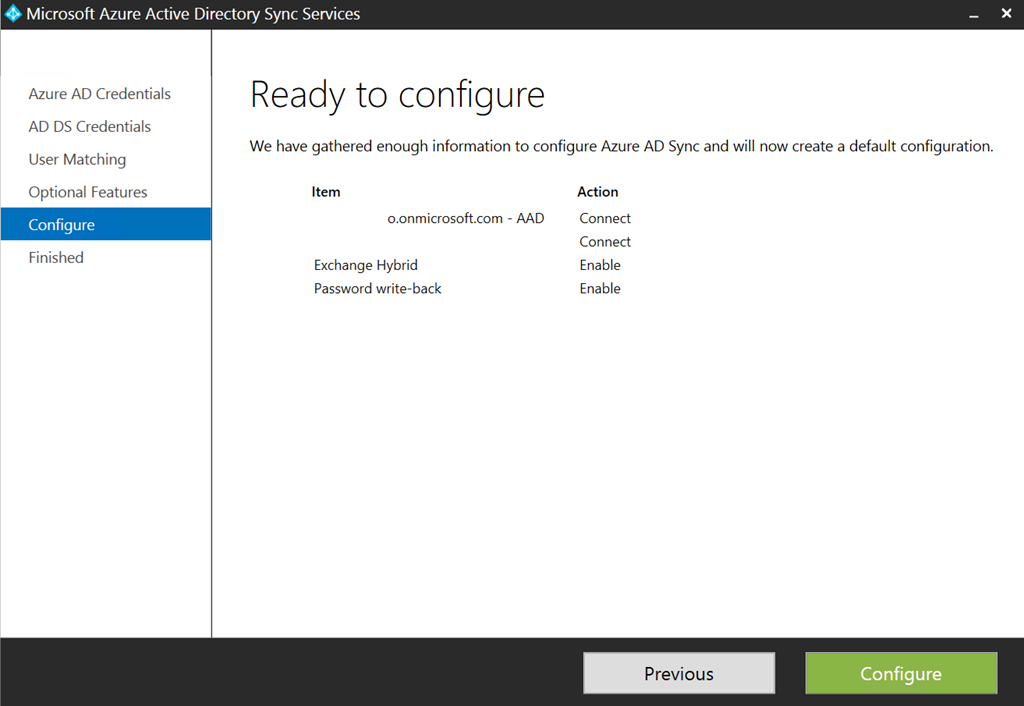Viewport: 1024px width, 706px height.
Task: Click the Item column header
Action: [x=326, y=192]
